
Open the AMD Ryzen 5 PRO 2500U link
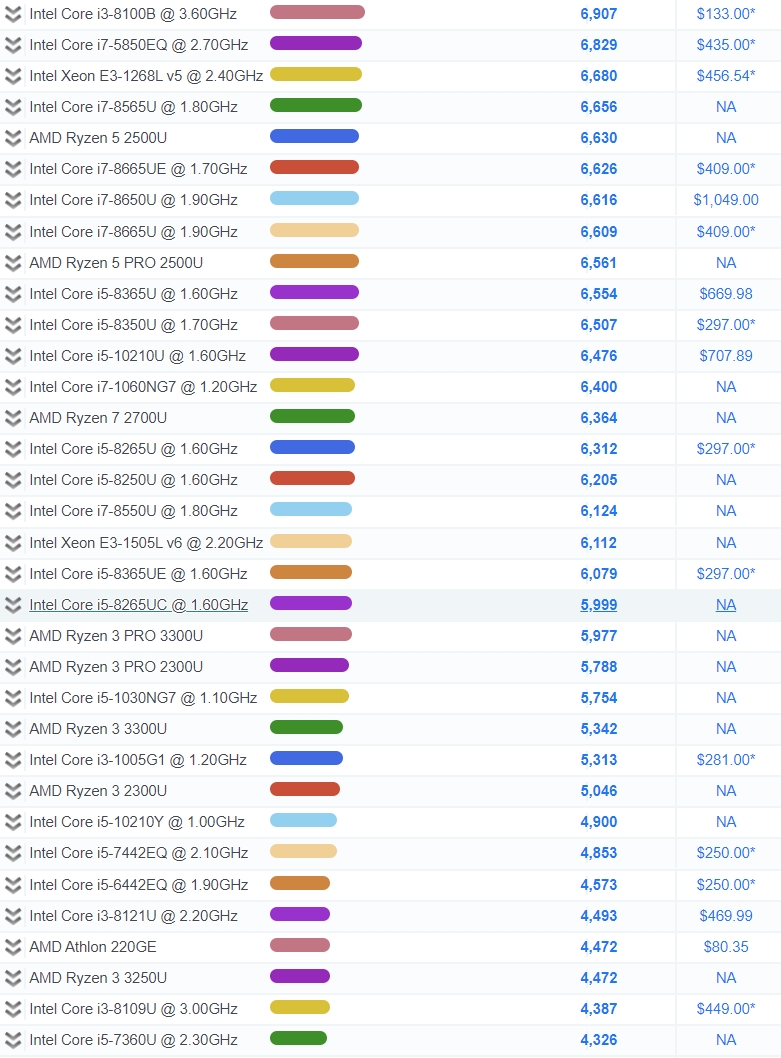[116, 262]
